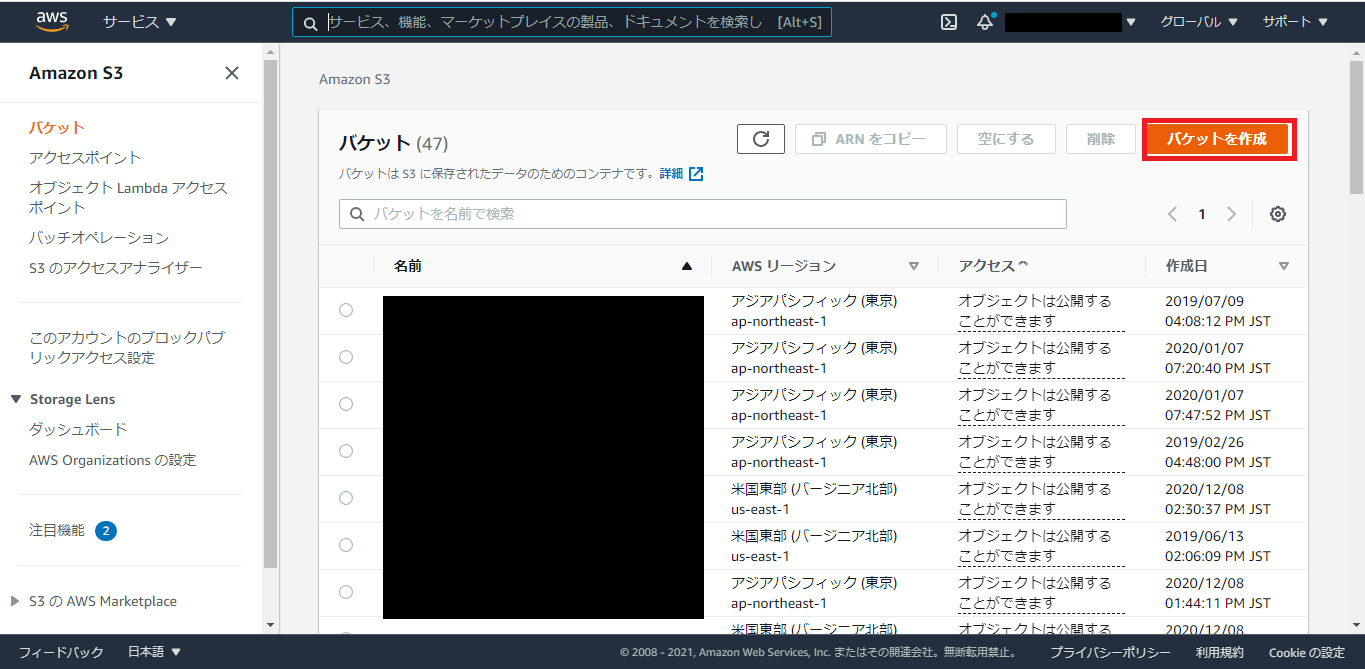The height and width of the screenshot is (669, 1365).
Task: Open アクセスポイント in sidebar
Action: click(85, 157)
